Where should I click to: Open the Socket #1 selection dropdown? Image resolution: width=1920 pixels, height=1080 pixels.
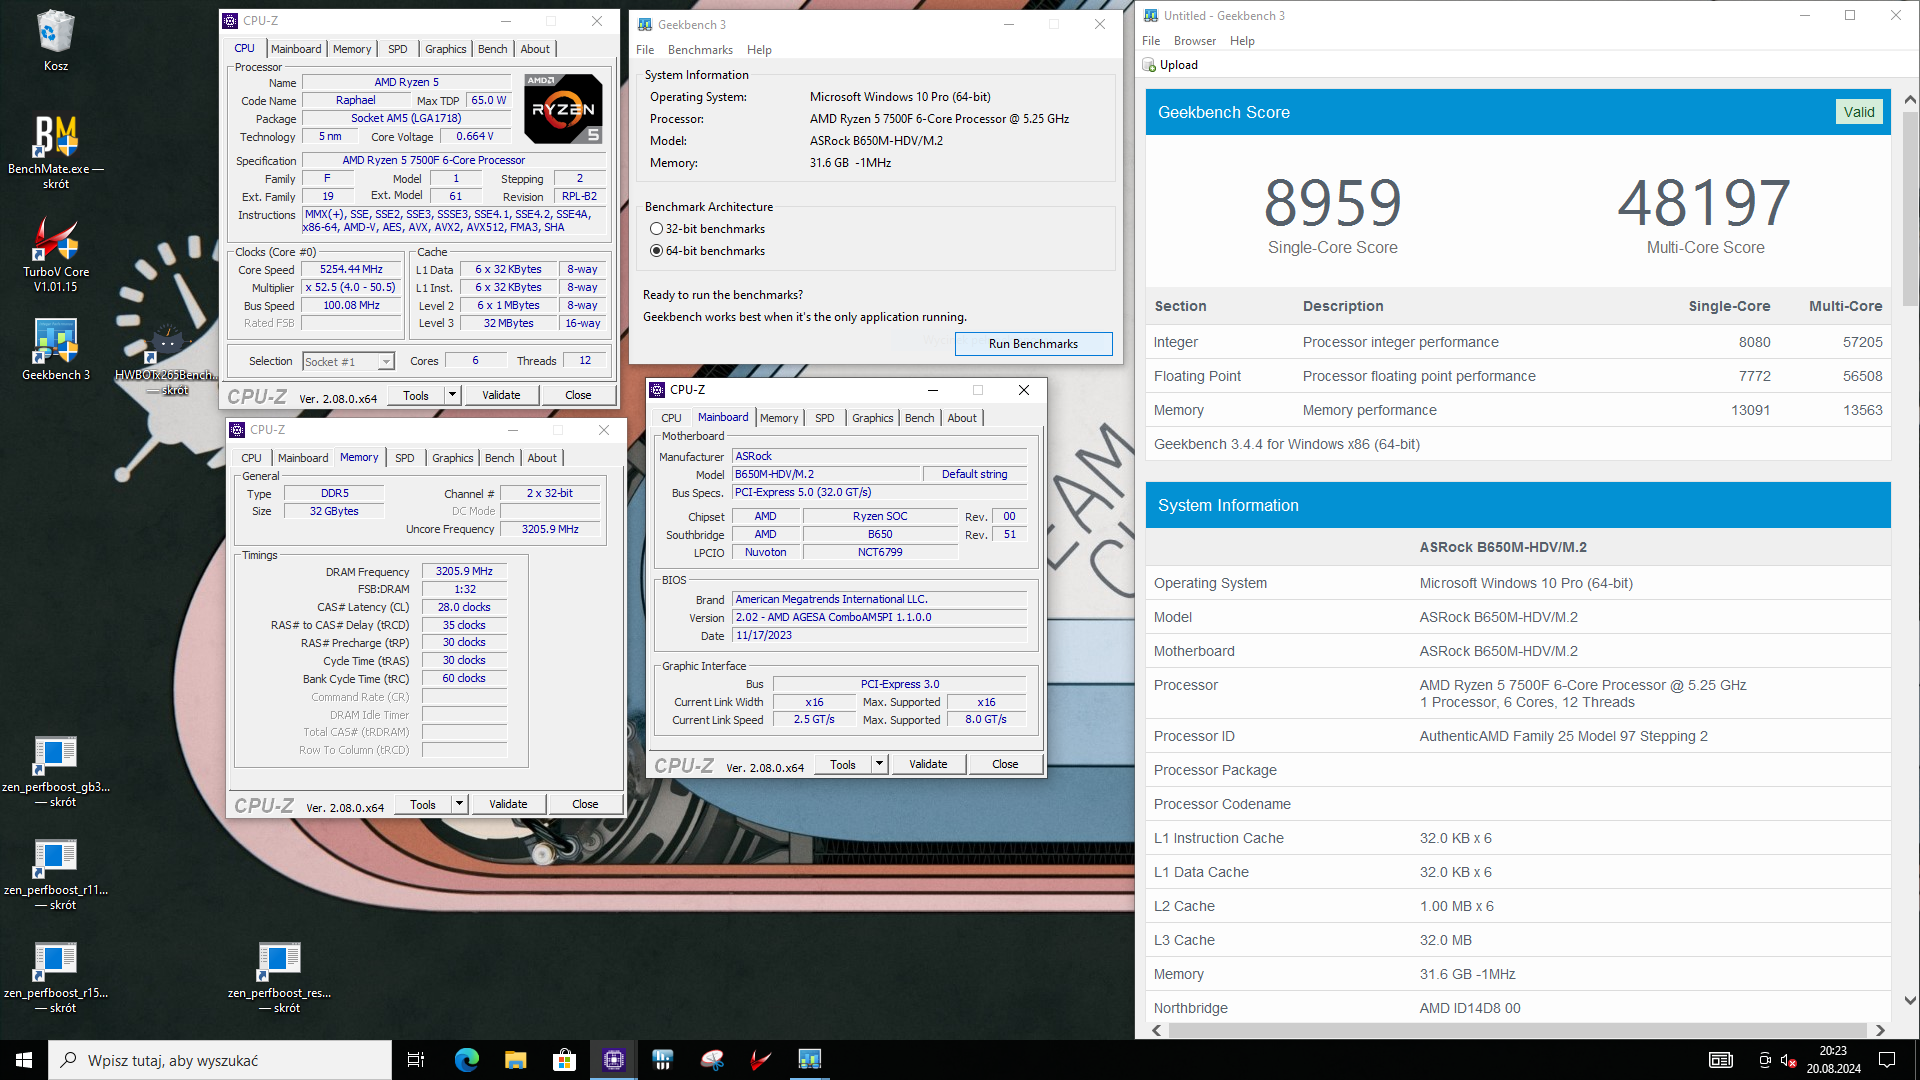(348, 362)
